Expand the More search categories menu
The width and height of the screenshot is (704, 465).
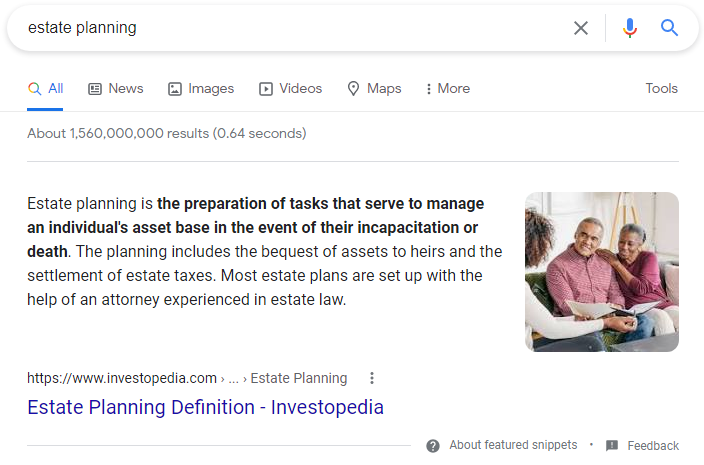pyautogui.click(x=447, y=89)
